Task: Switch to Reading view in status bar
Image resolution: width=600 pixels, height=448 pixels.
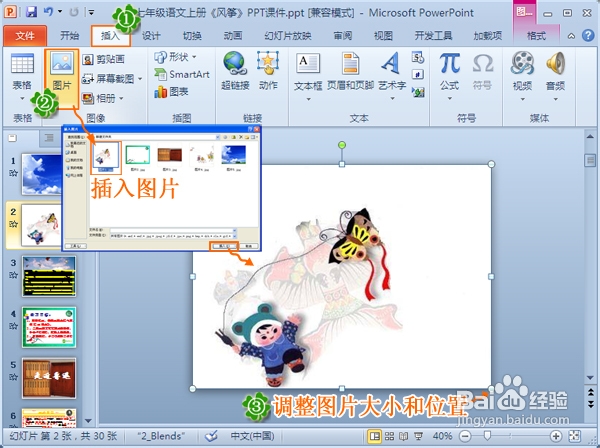Action: point(404,436)
